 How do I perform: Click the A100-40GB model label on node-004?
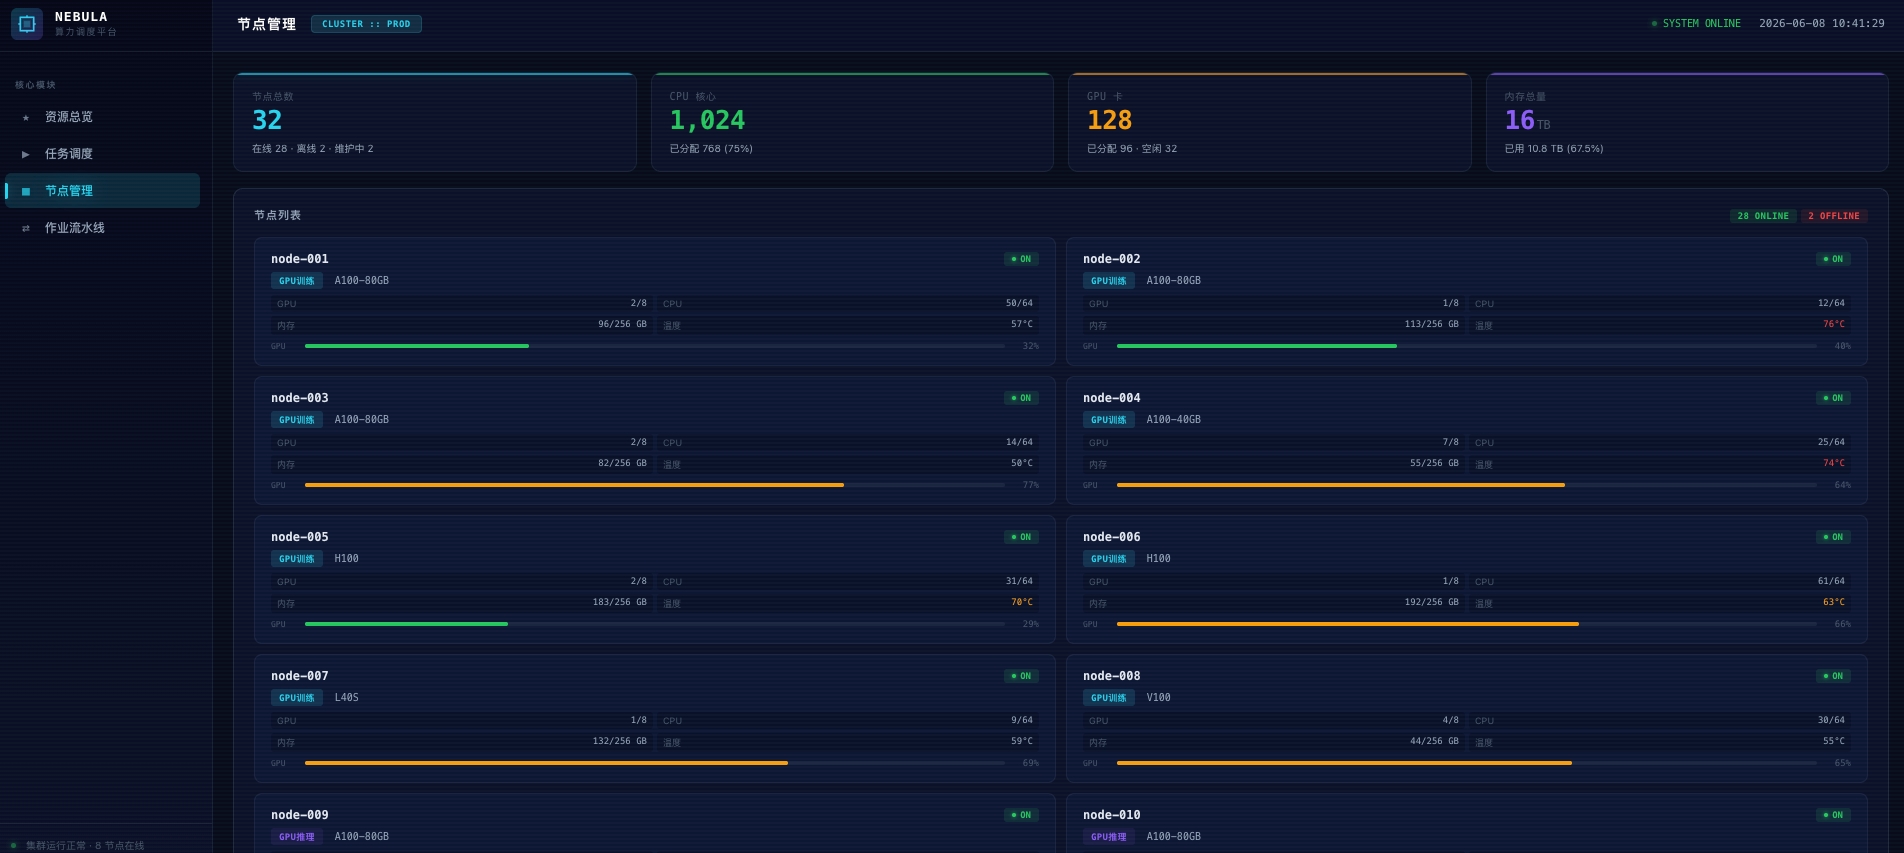[1174, 420]
